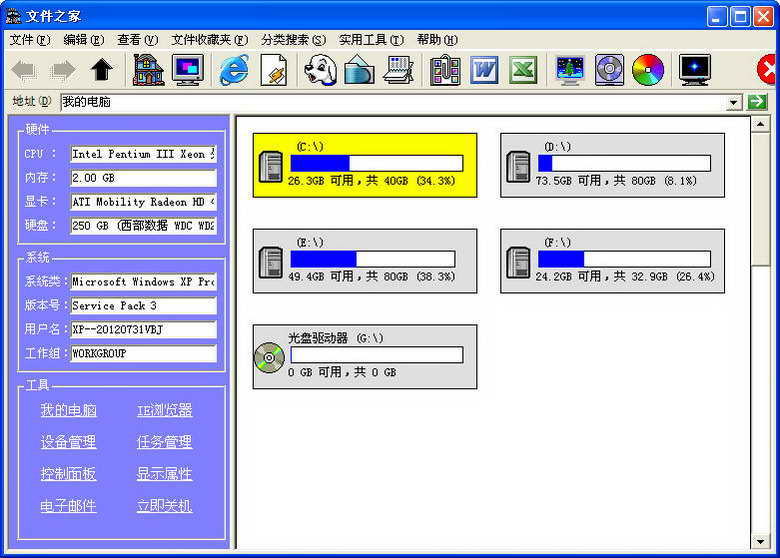Click the back arrow toolbar button

pyautogui.click(x=24, y=70)
